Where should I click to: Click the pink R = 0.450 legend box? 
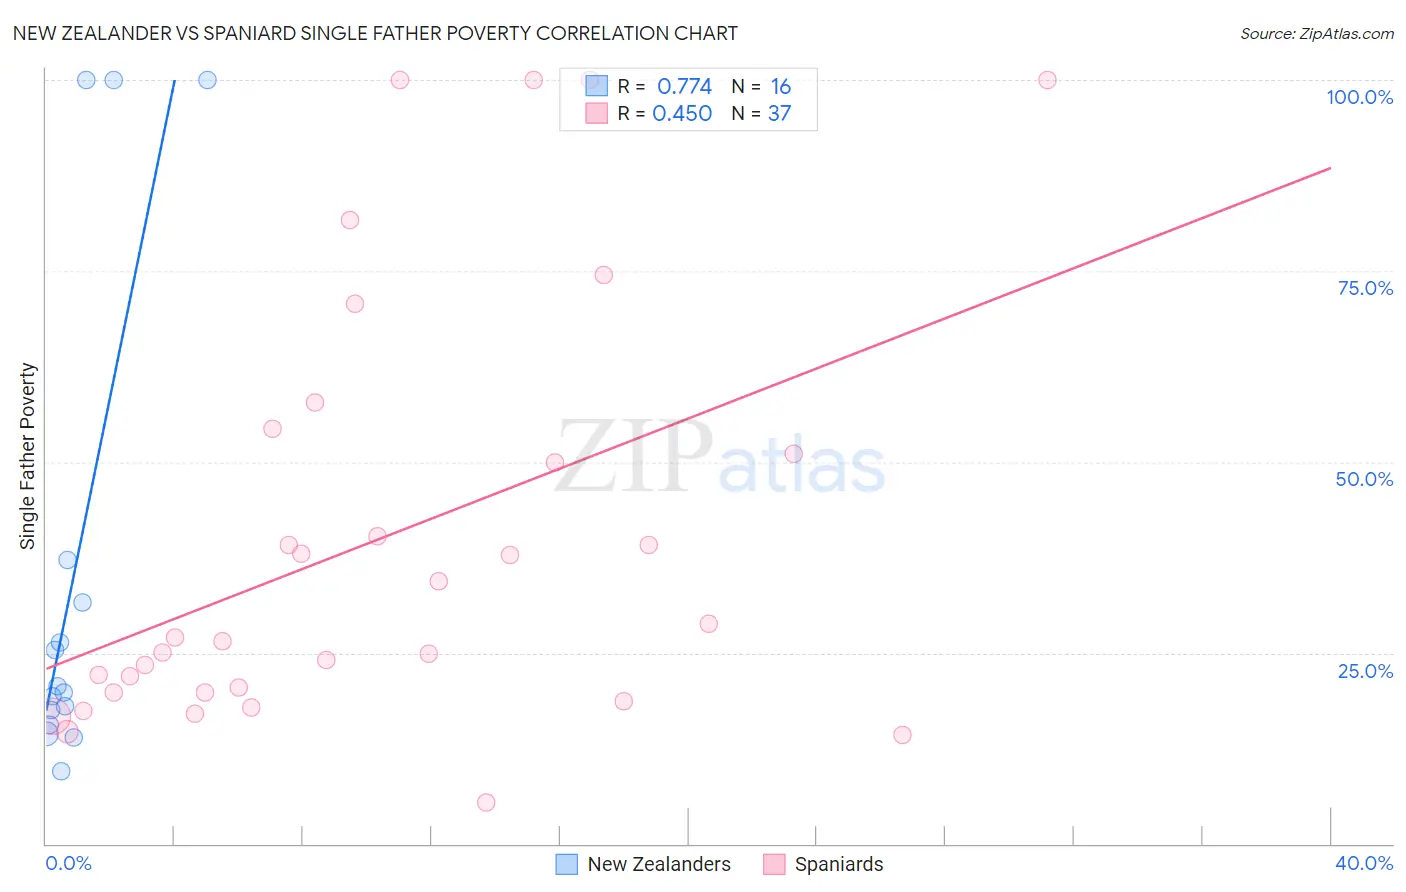click(597, 113)
